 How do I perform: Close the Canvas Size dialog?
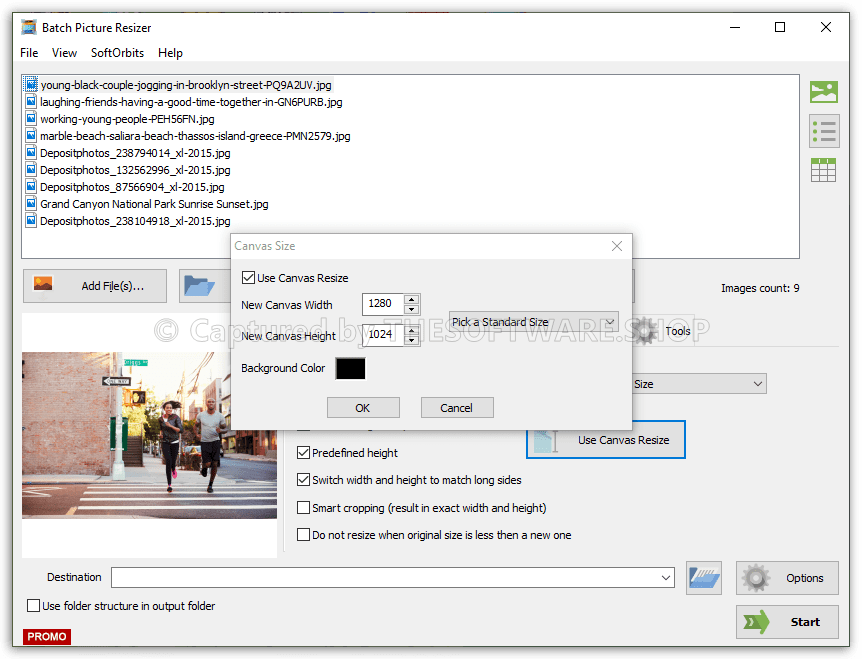tap(617, 246)
